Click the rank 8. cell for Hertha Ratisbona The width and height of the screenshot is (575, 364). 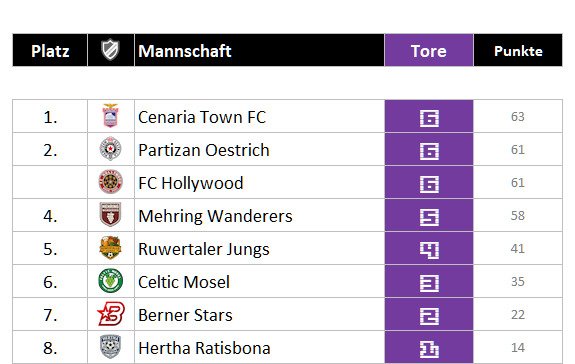pos(50,348)
